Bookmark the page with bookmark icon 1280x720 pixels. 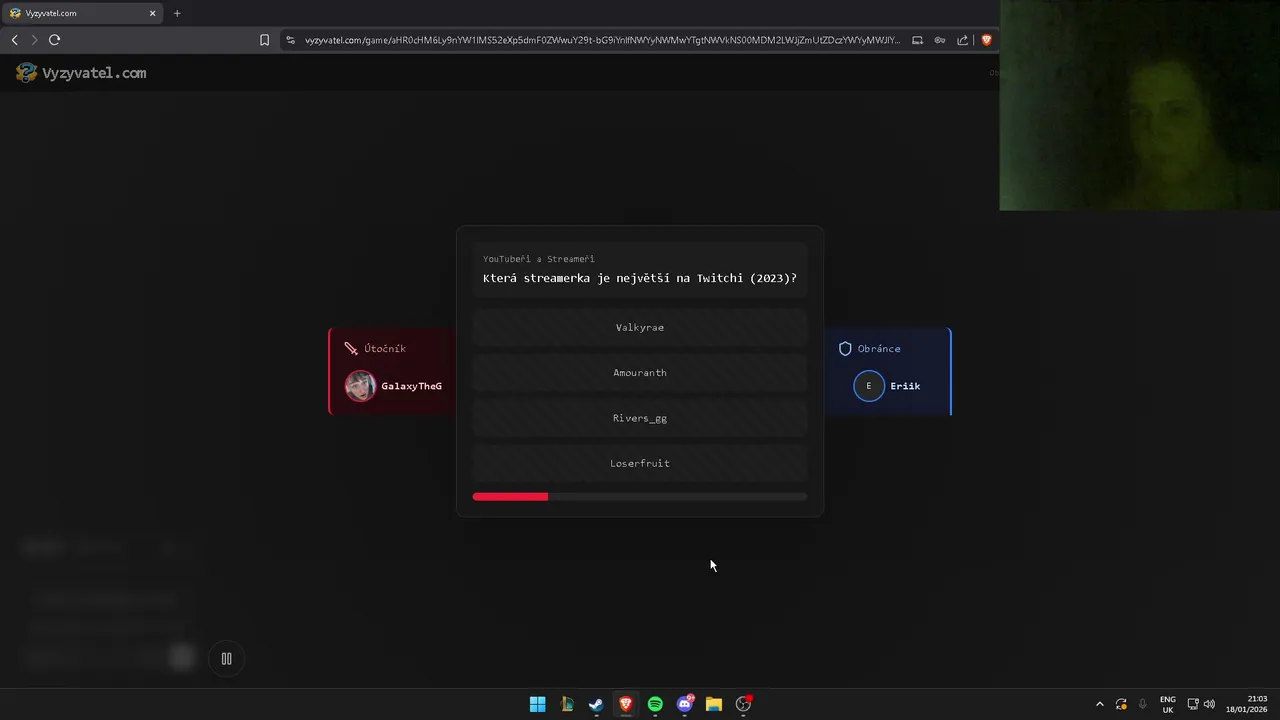(x=264, y=40)
